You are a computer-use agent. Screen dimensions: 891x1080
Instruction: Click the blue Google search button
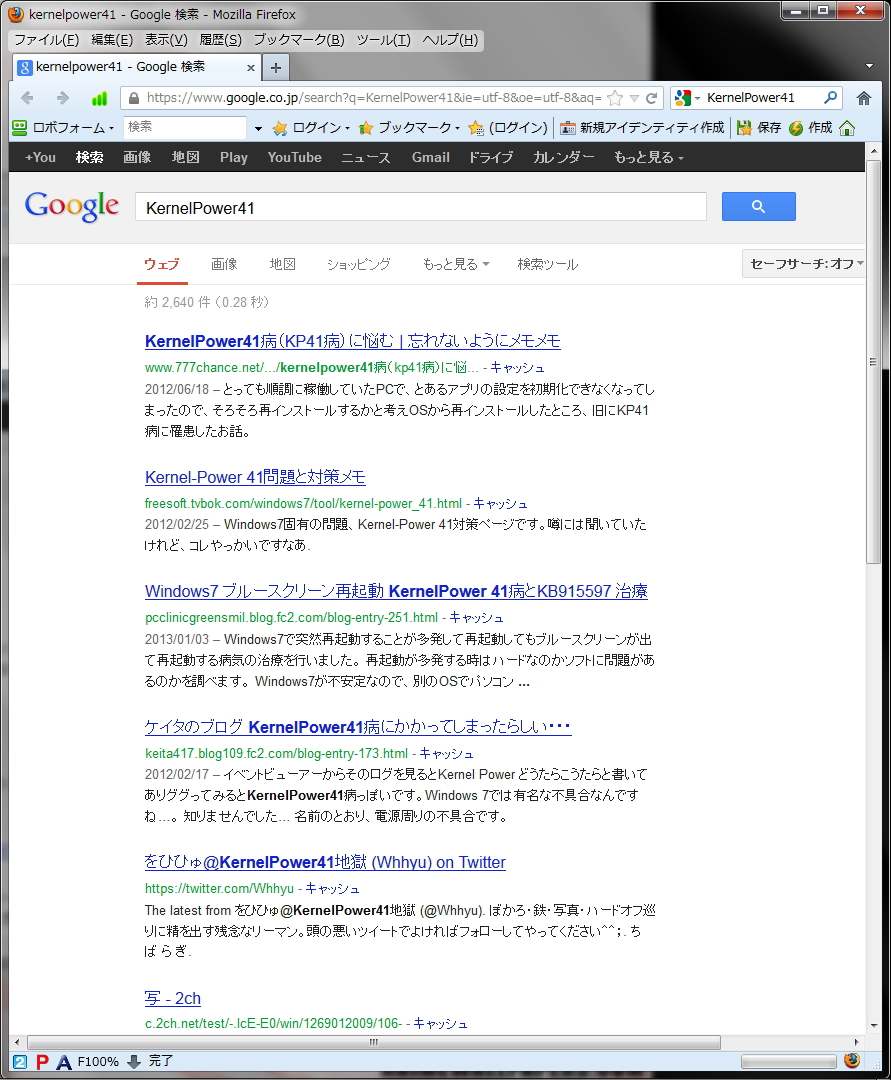point(758,206)
